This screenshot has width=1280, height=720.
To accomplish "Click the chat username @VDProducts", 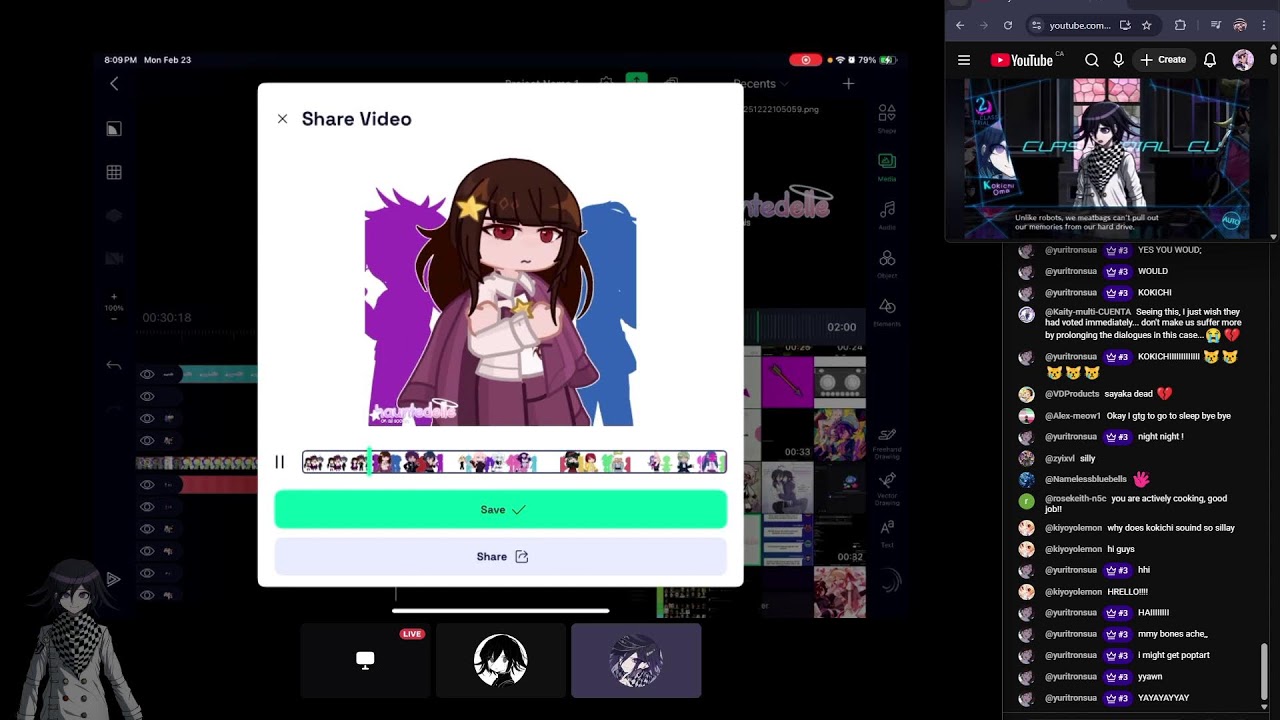I will coord(1071,394).
